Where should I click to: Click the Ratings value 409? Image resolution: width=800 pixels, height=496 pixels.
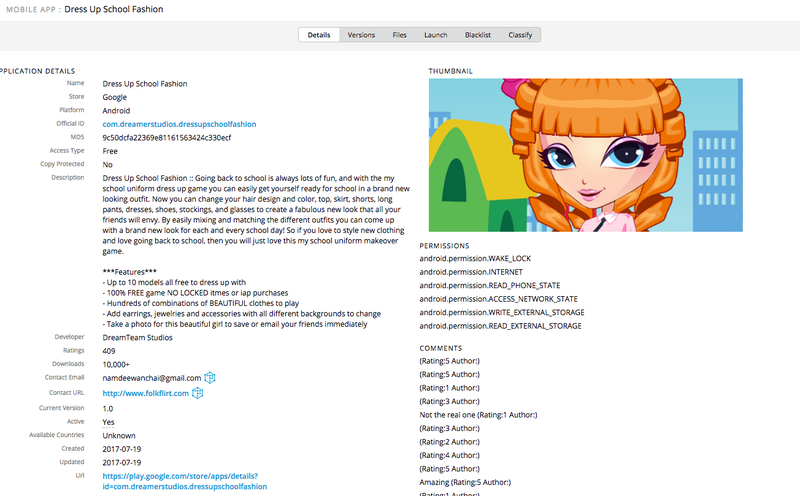109,351
